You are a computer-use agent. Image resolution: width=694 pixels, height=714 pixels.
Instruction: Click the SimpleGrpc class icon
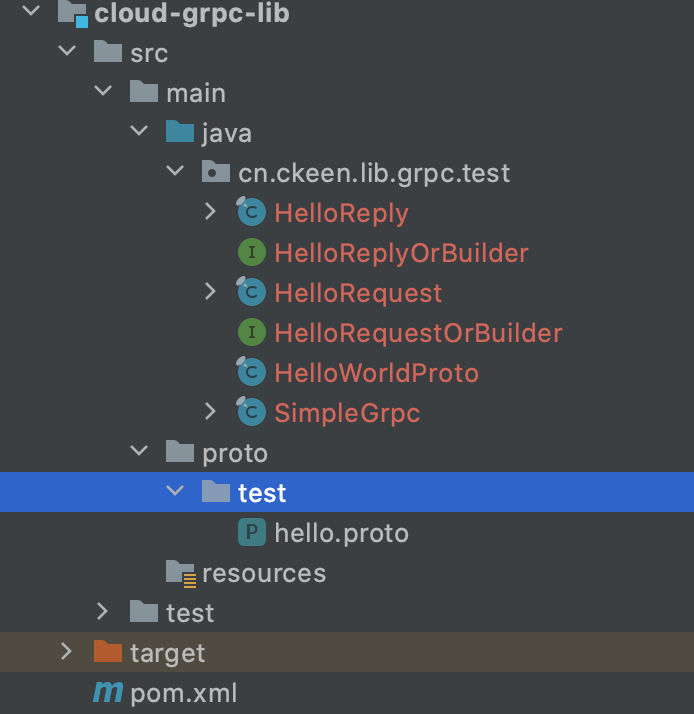pyautogui.click(x=251, y=412)
